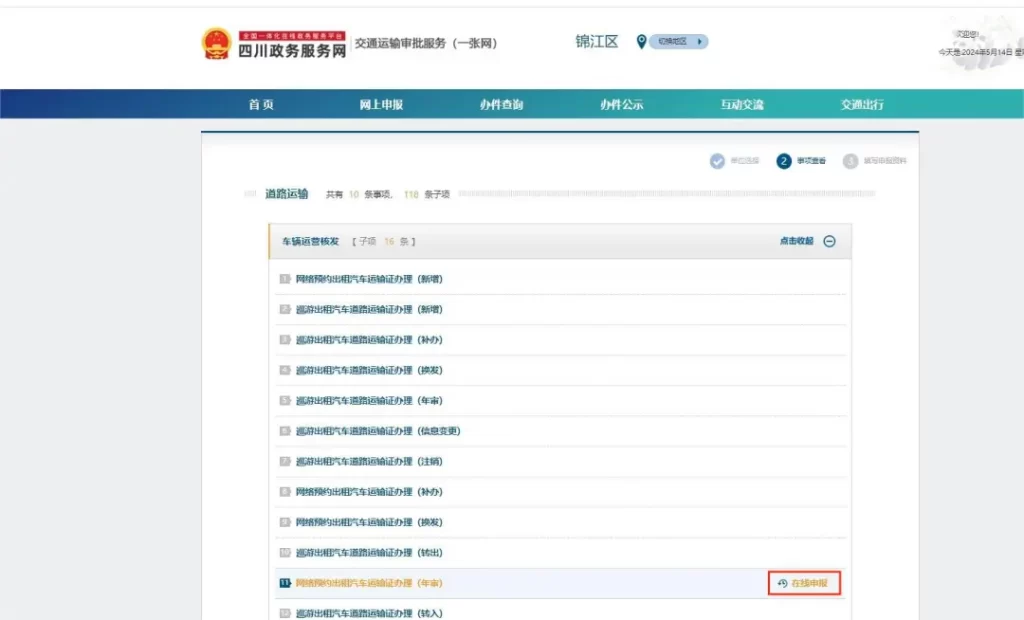
Task: Click the 道路运输 category heading
Action: (x=287, y=194)
